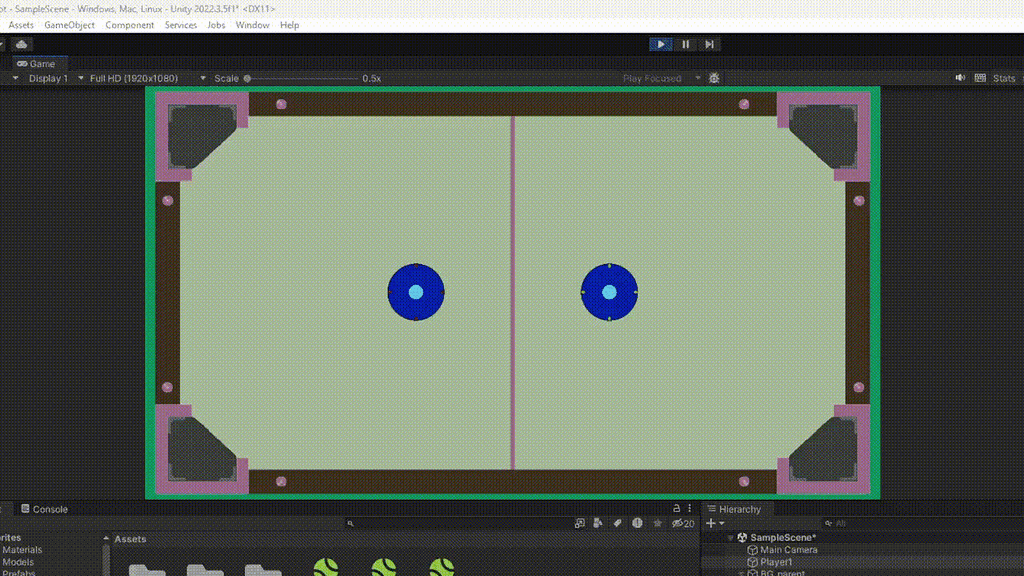Pause the game with the pause button
Image resolution: width=1024 pixels, height=576 pixels.
(x=685, y=43)
